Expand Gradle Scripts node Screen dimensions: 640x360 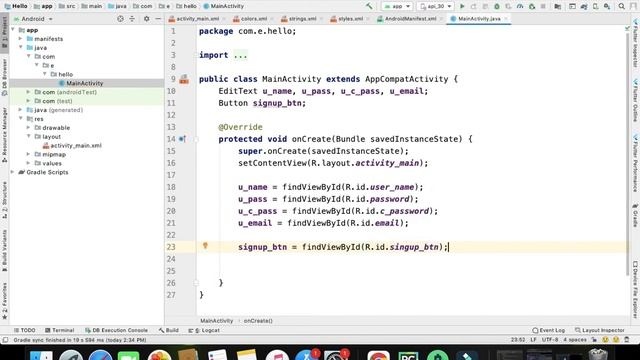[x=13, y=172]
